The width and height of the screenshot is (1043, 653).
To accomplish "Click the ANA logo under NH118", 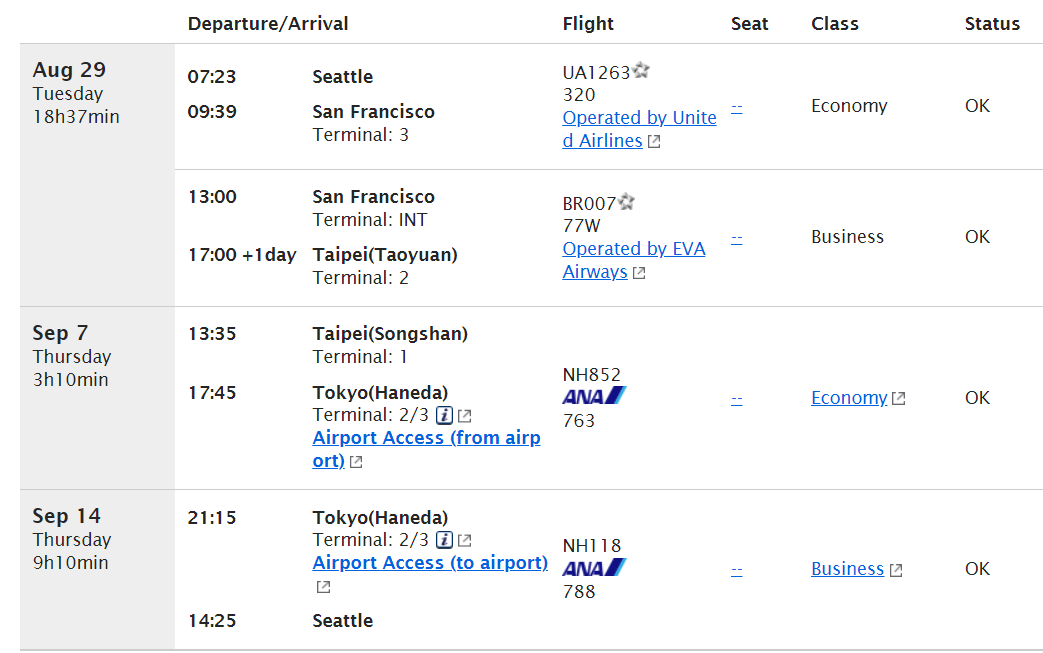I will [x=594, y=568].
